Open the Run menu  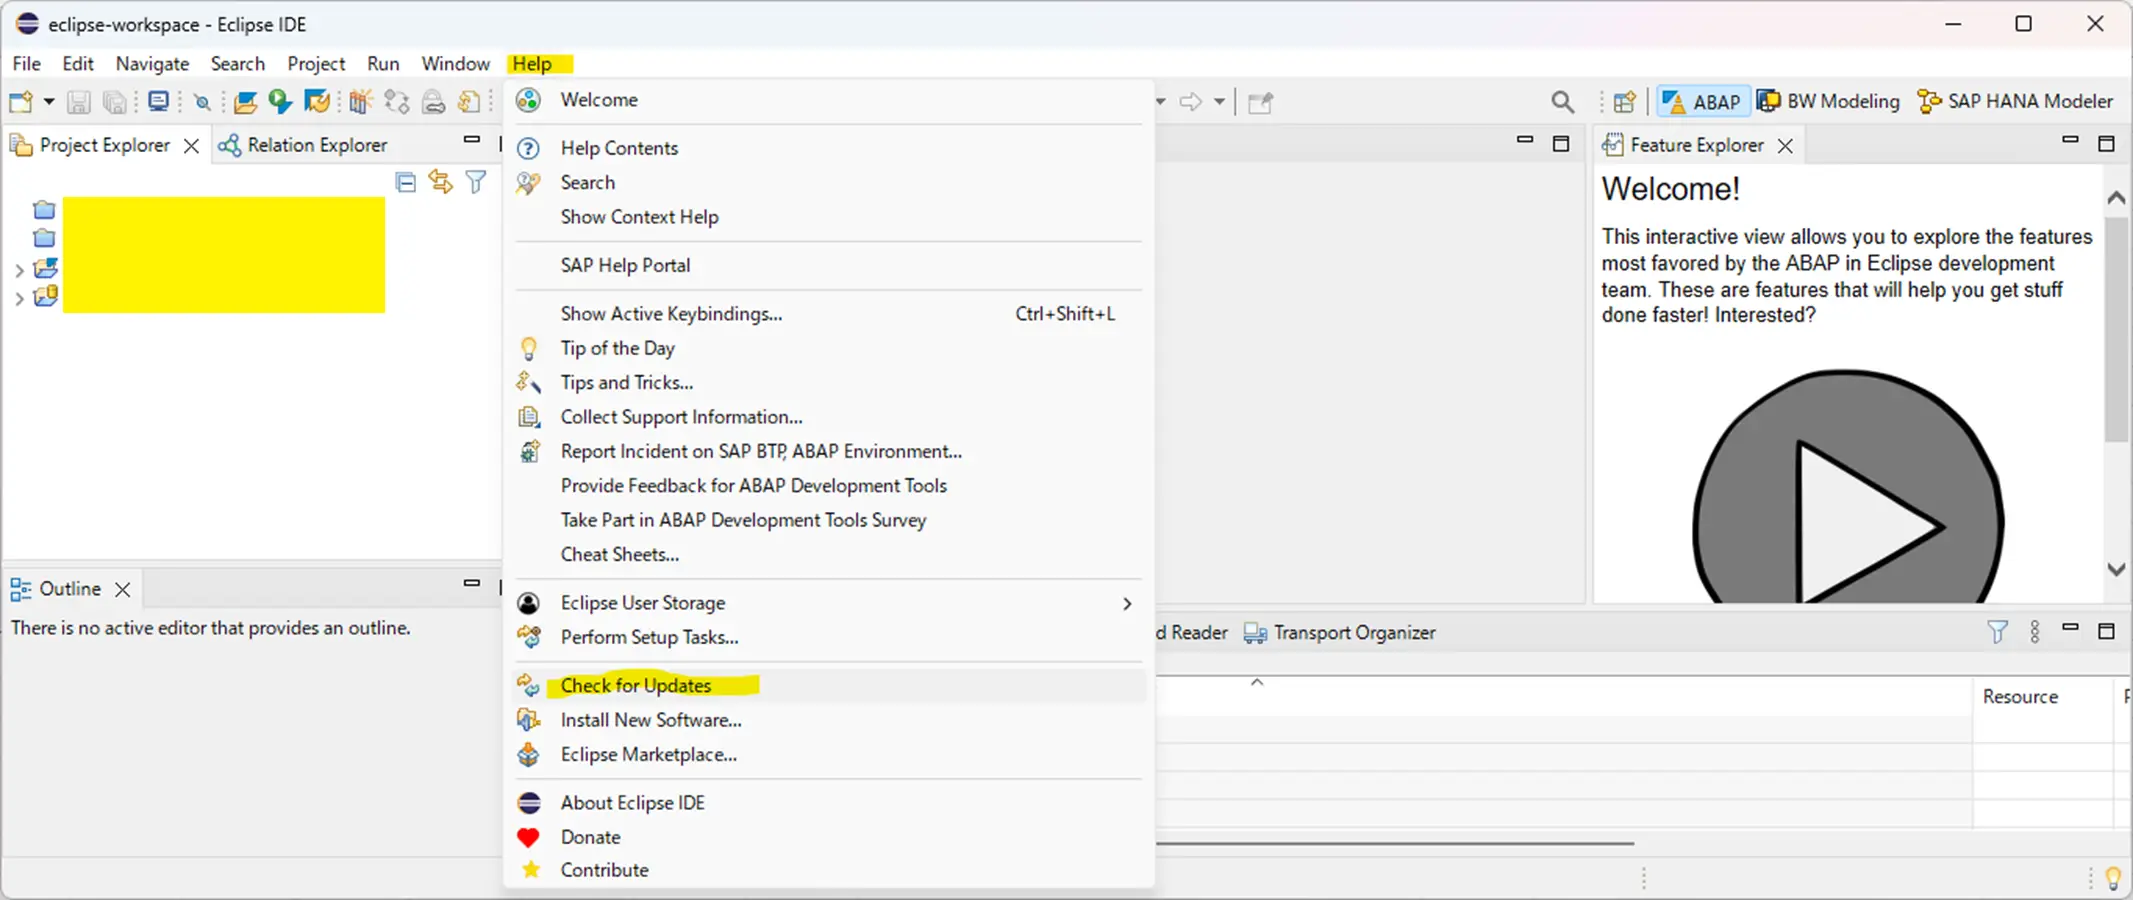383,64
